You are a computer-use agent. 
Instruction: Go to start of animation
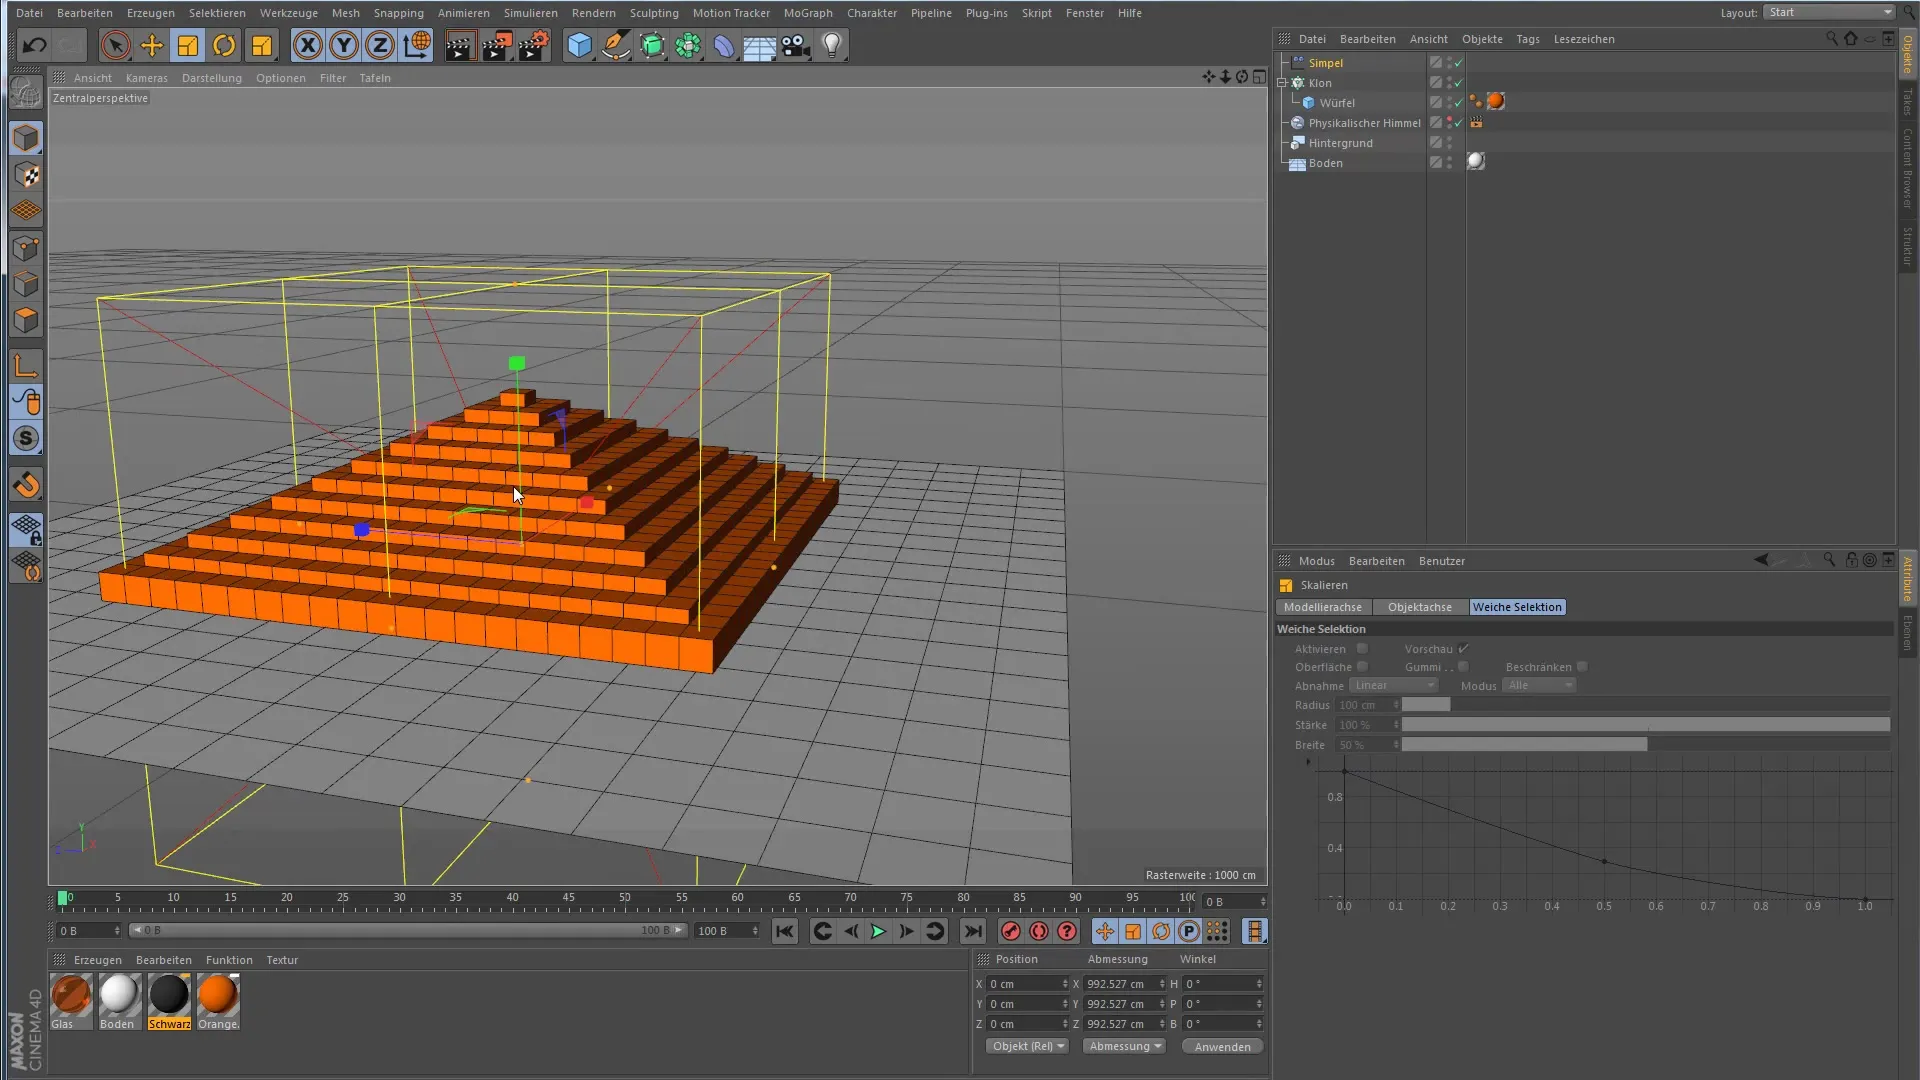pyautogui.click(x=785, y=931)
